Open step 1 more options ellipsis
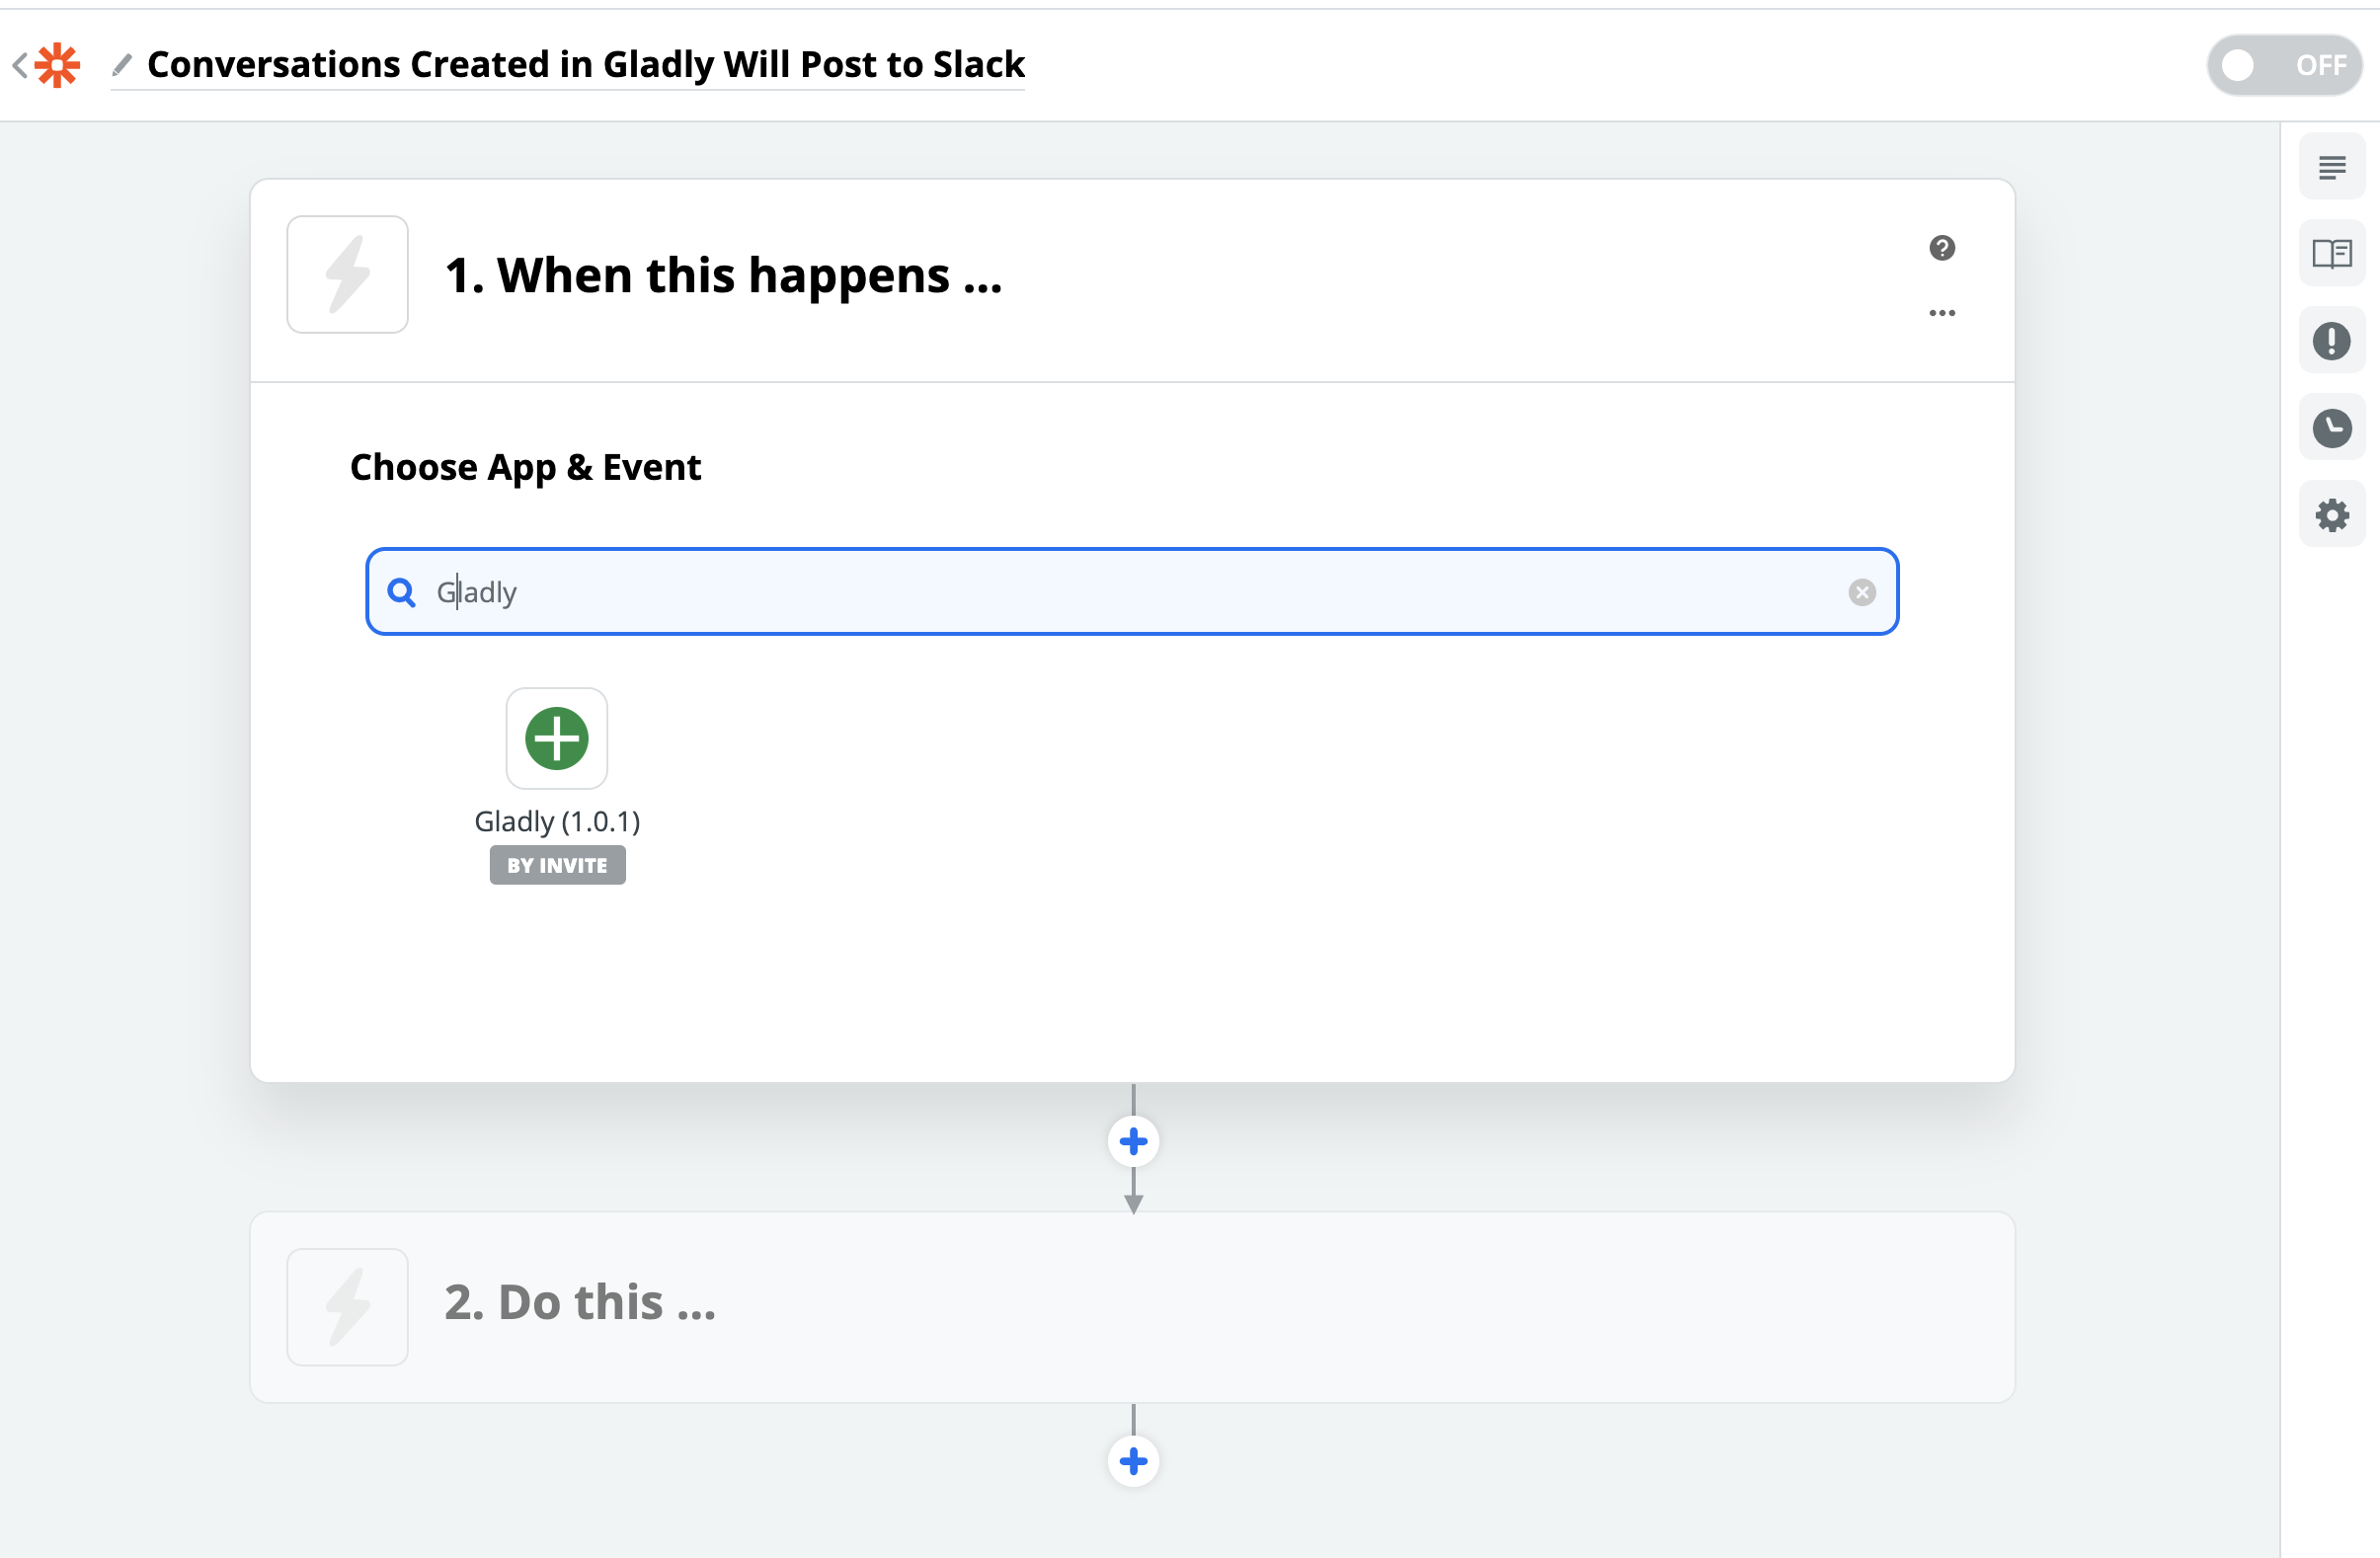 [x=1941, y=313]
